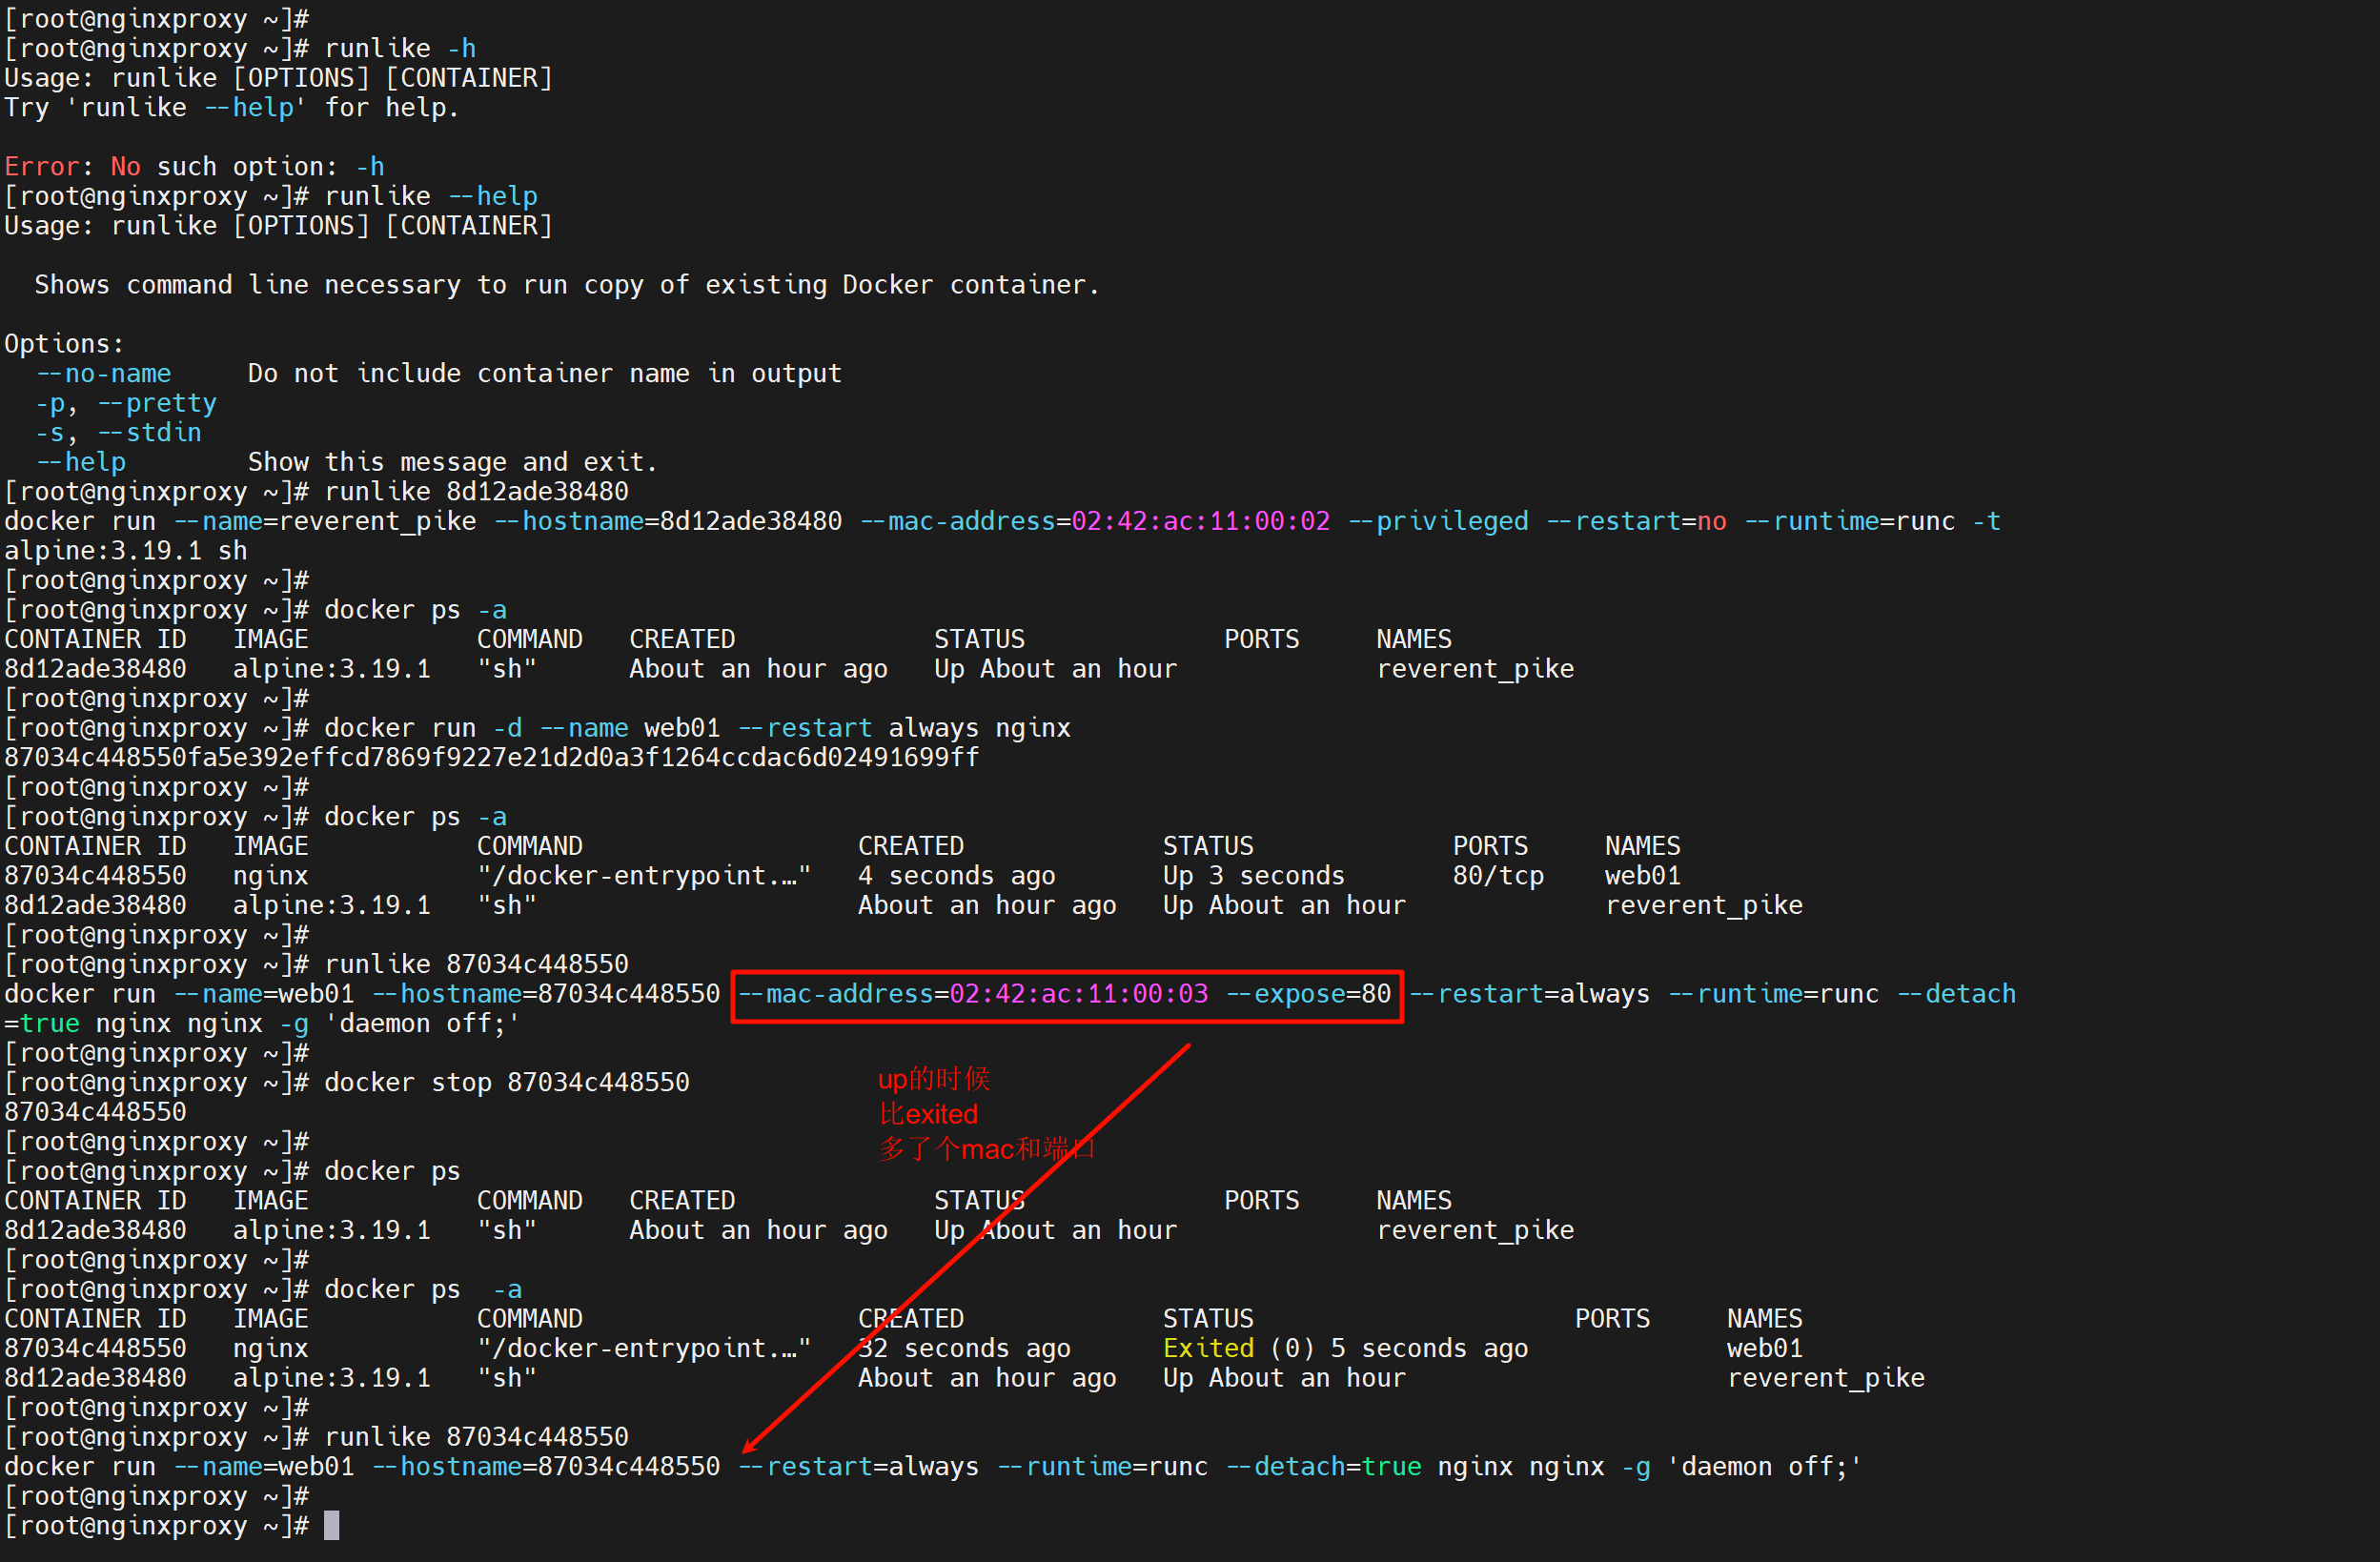Click the 80/tcp port entry
This screenshot has height=1562, width=2380.
click(1497, 875)
